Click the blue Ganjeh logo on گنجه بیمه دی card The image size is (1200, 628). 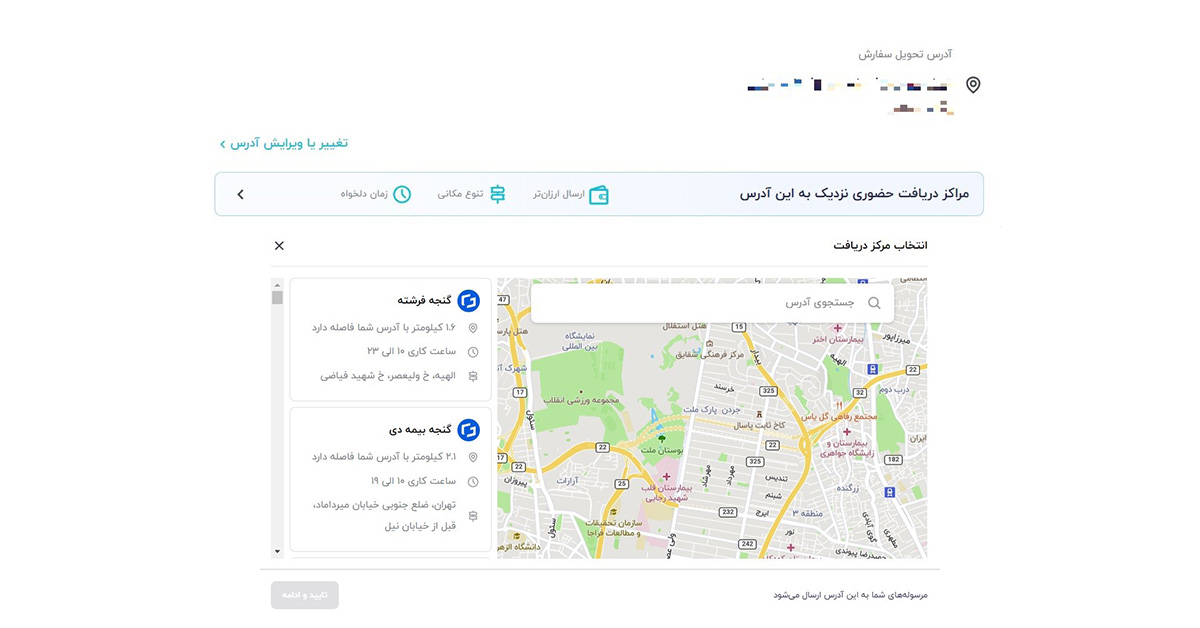[x=468, y=429]
